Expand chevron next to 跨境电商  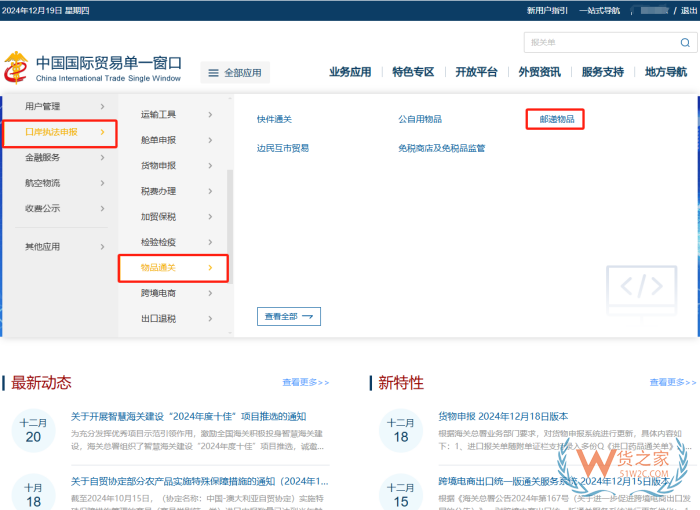click(210, 293)
